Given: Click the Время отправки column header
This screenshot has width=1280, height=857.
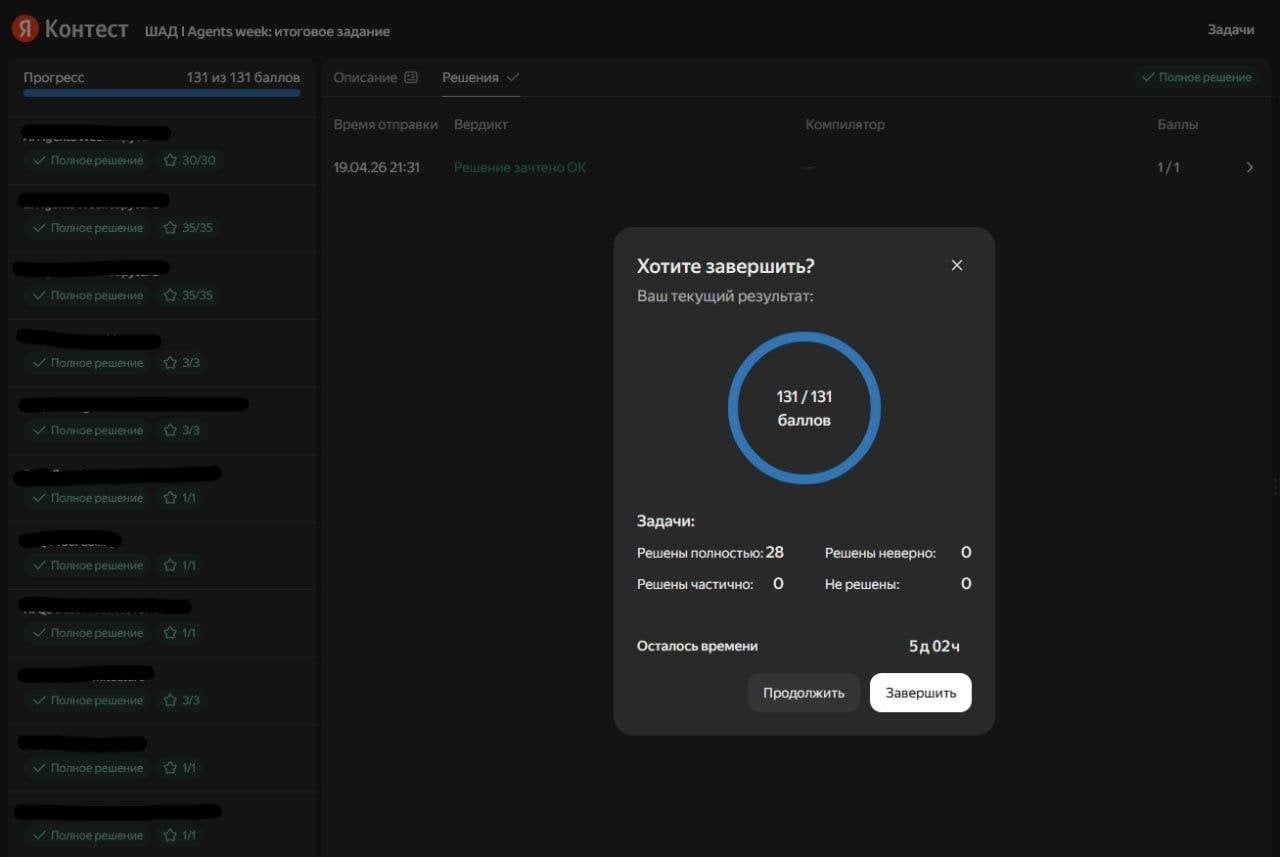Looking at the screenshot, I should pyautogui.click(x=386, y=124).
